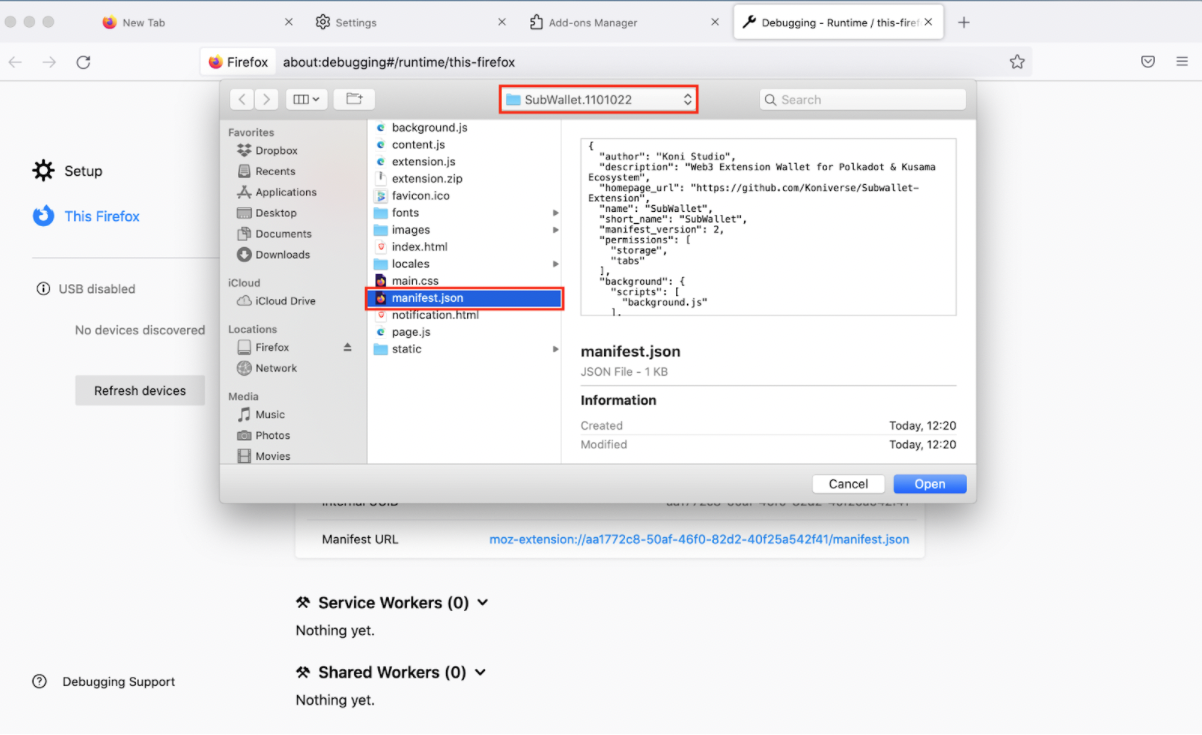The image size is (1202, 735).
Task: Go back in the file dialog
Action: 242,99
